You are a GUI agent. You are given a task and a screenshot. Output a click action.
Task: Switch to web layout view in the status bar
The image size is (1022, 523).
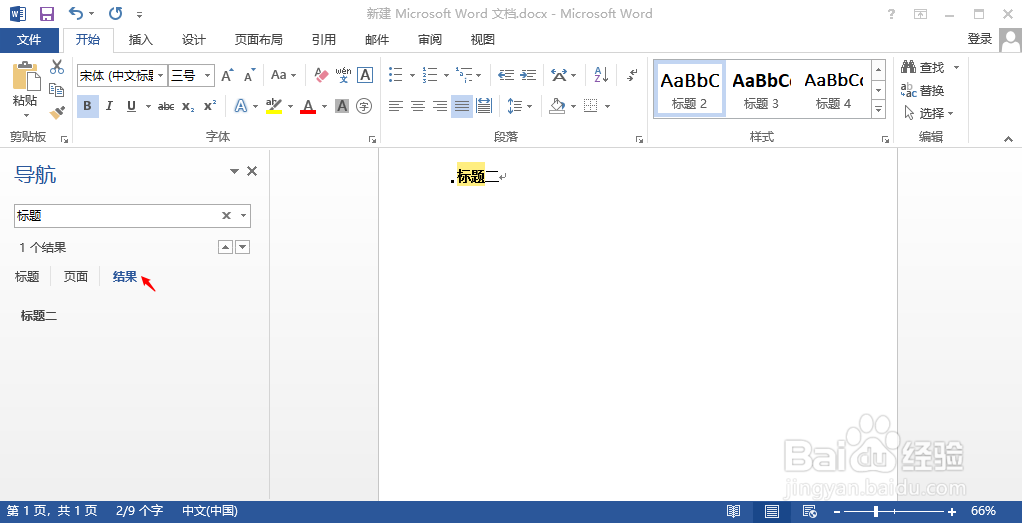click(810, 511)
